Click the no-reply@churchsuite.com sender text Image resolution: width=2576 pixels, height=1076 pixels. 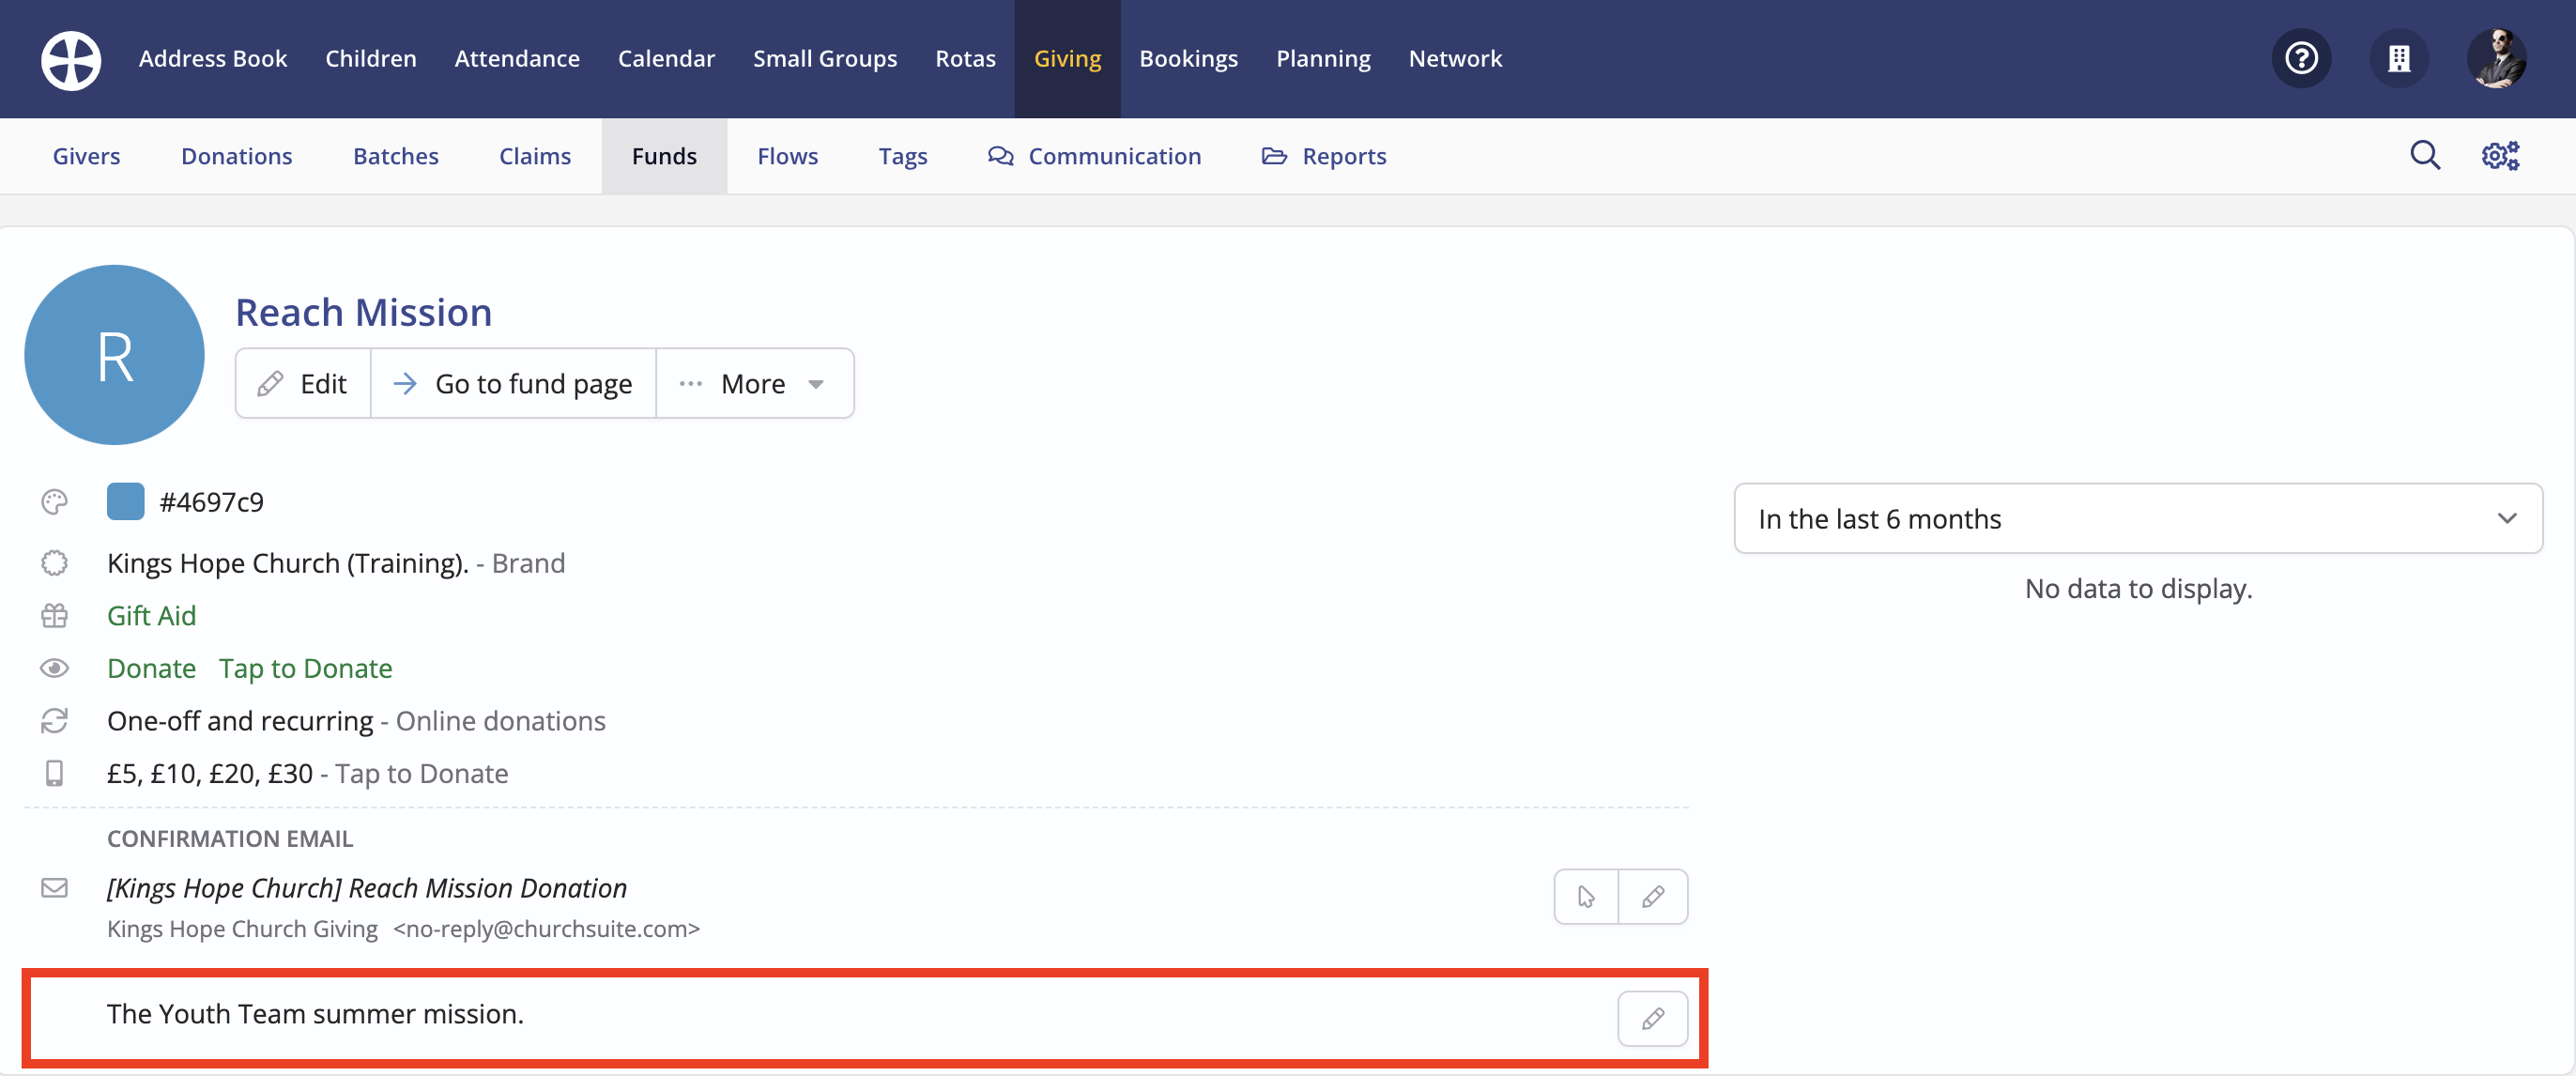pyautogui.click(x=546, y=929)
